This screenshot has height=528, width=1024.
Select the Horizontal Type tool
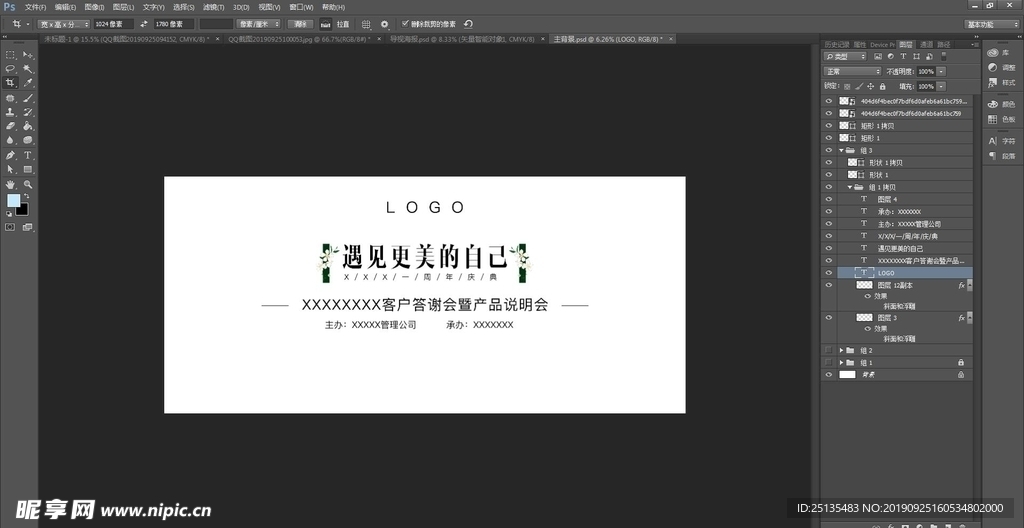pos(28,156)
